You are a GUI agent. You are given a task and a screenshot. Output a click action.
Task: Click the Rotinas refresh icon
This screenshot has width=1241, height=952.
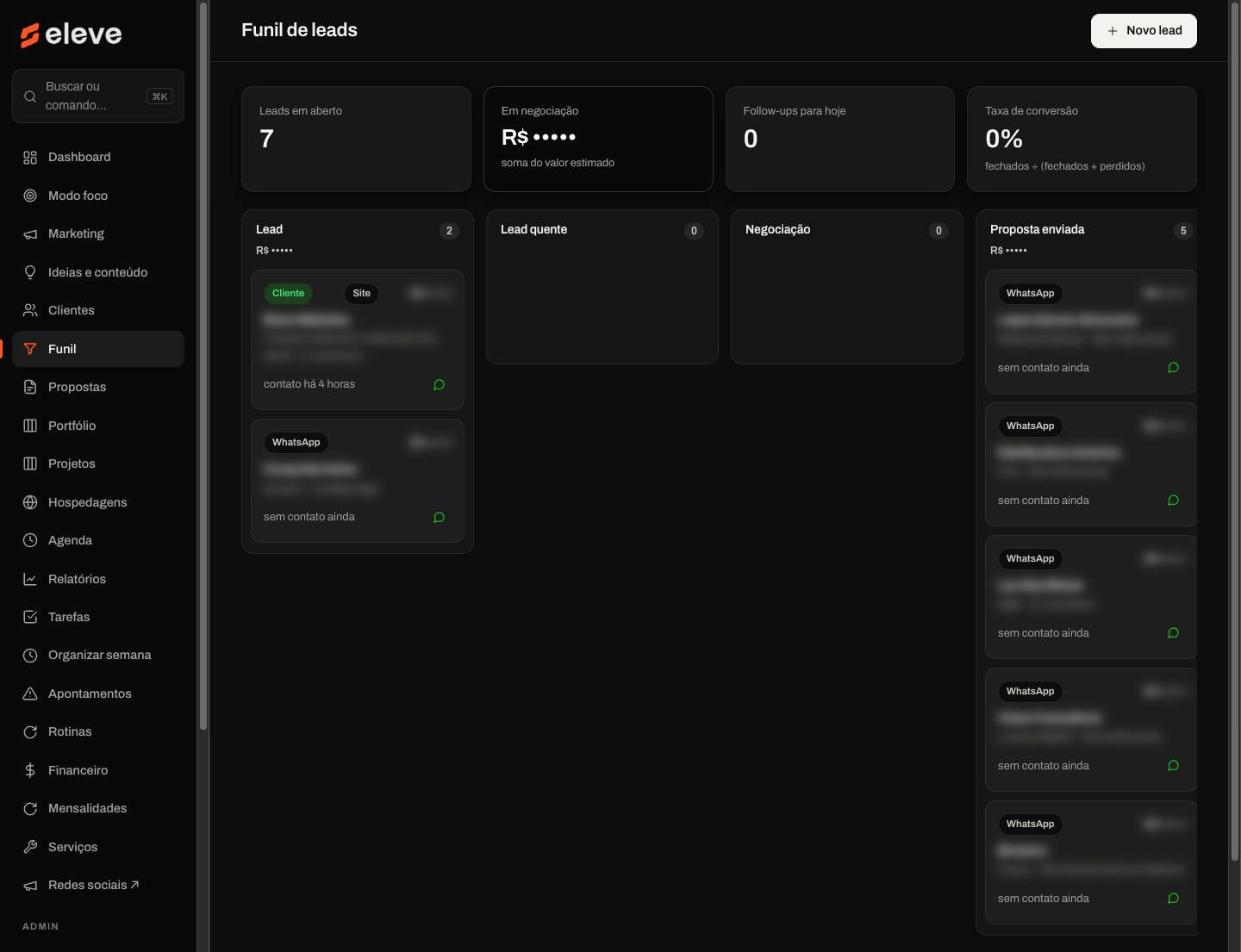30,732
